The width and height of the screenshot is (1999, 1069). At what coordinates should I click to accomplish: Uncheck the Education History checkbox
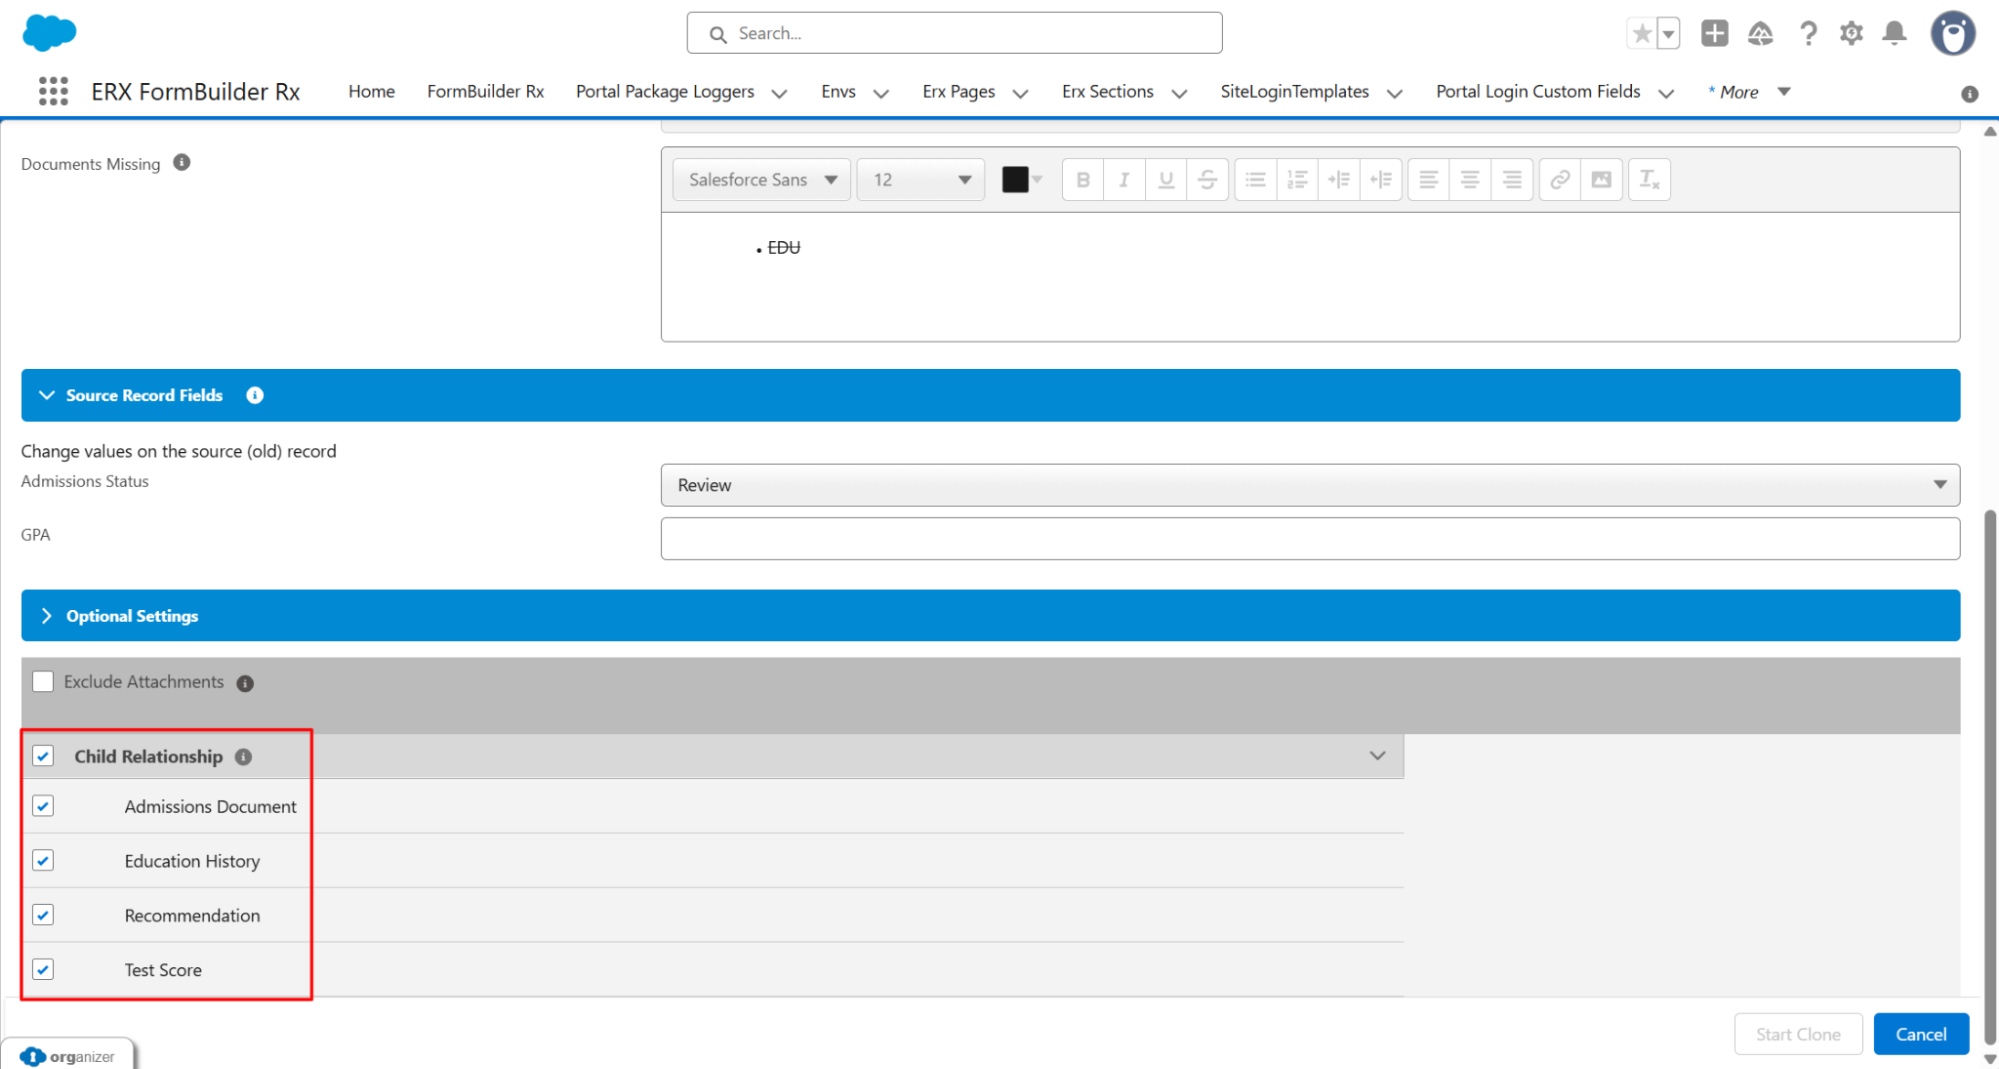pos(43,861)
